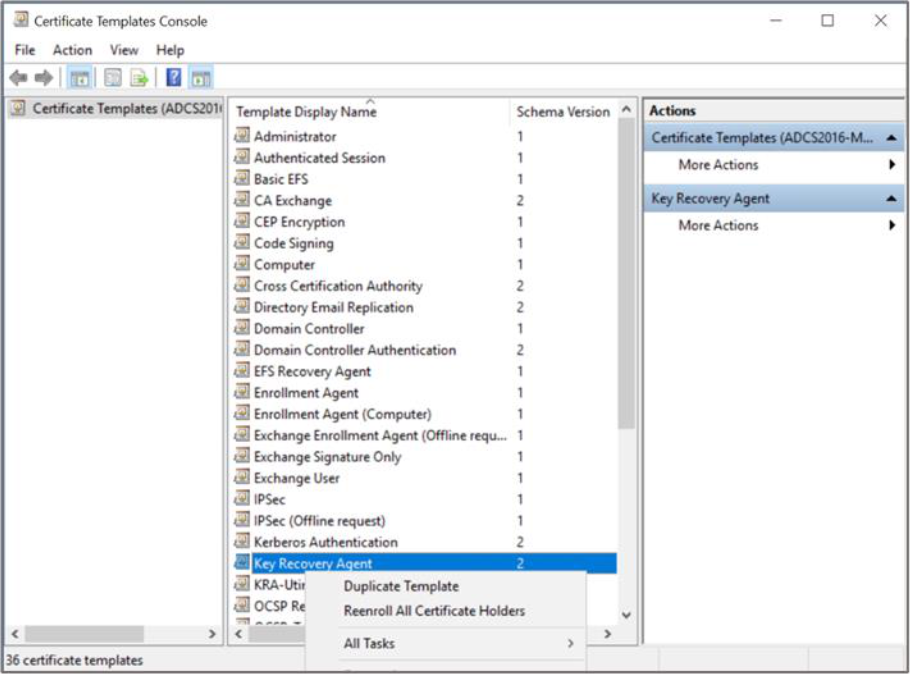This screenshot has width=910, height=674.
Task: Toggle Show/Hide Action Pane toolbar icon
Action: [x=200, y=78]
